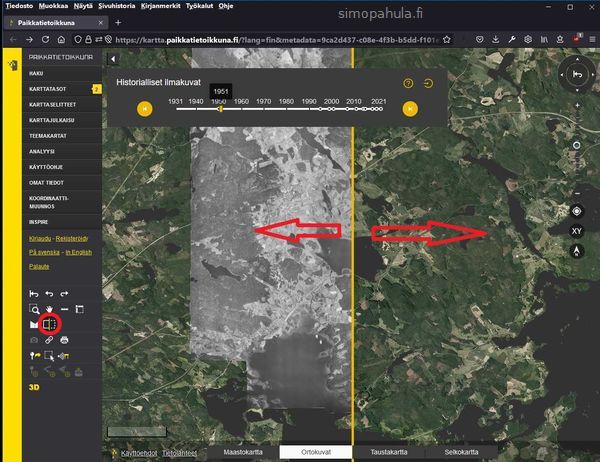Viewport: 600px width, 462px height.
Task: Click the 1951 handle on the timeline slider
Action: coord(219,108)
